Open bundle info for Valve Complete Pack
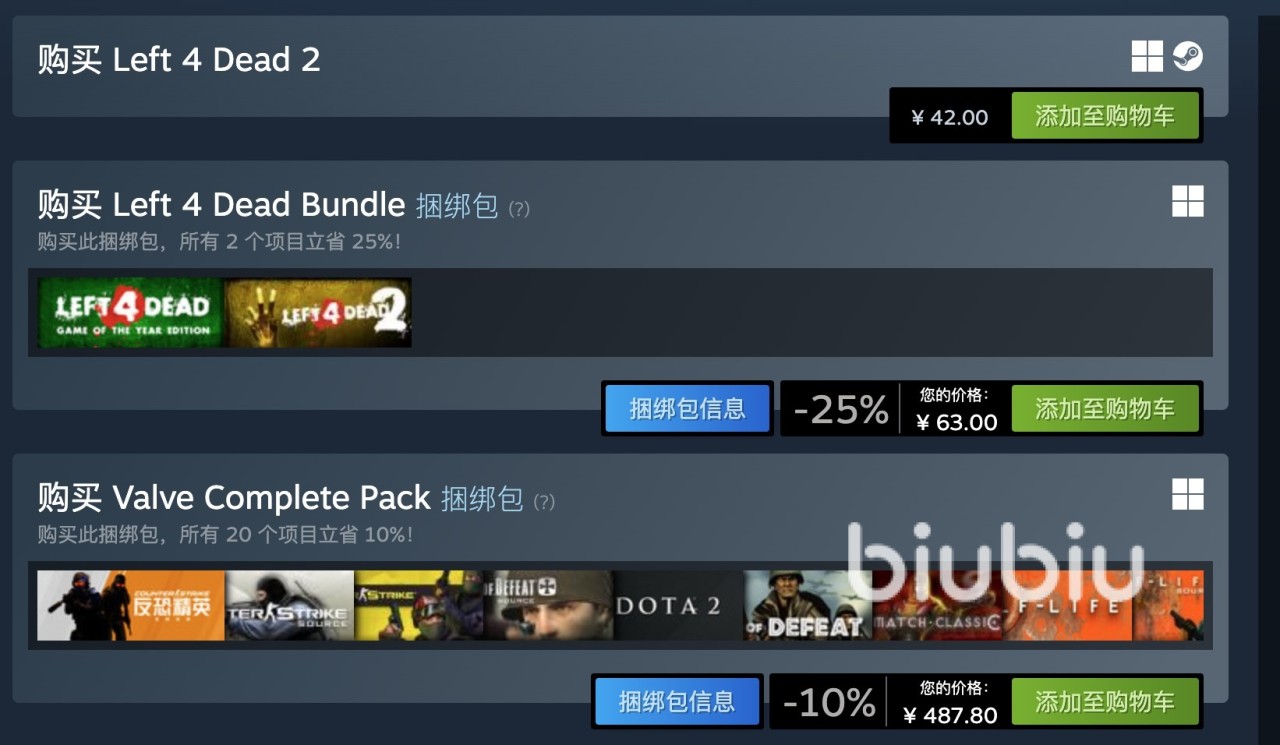This screenshot has width=1280, height=745. pos(677,701)
